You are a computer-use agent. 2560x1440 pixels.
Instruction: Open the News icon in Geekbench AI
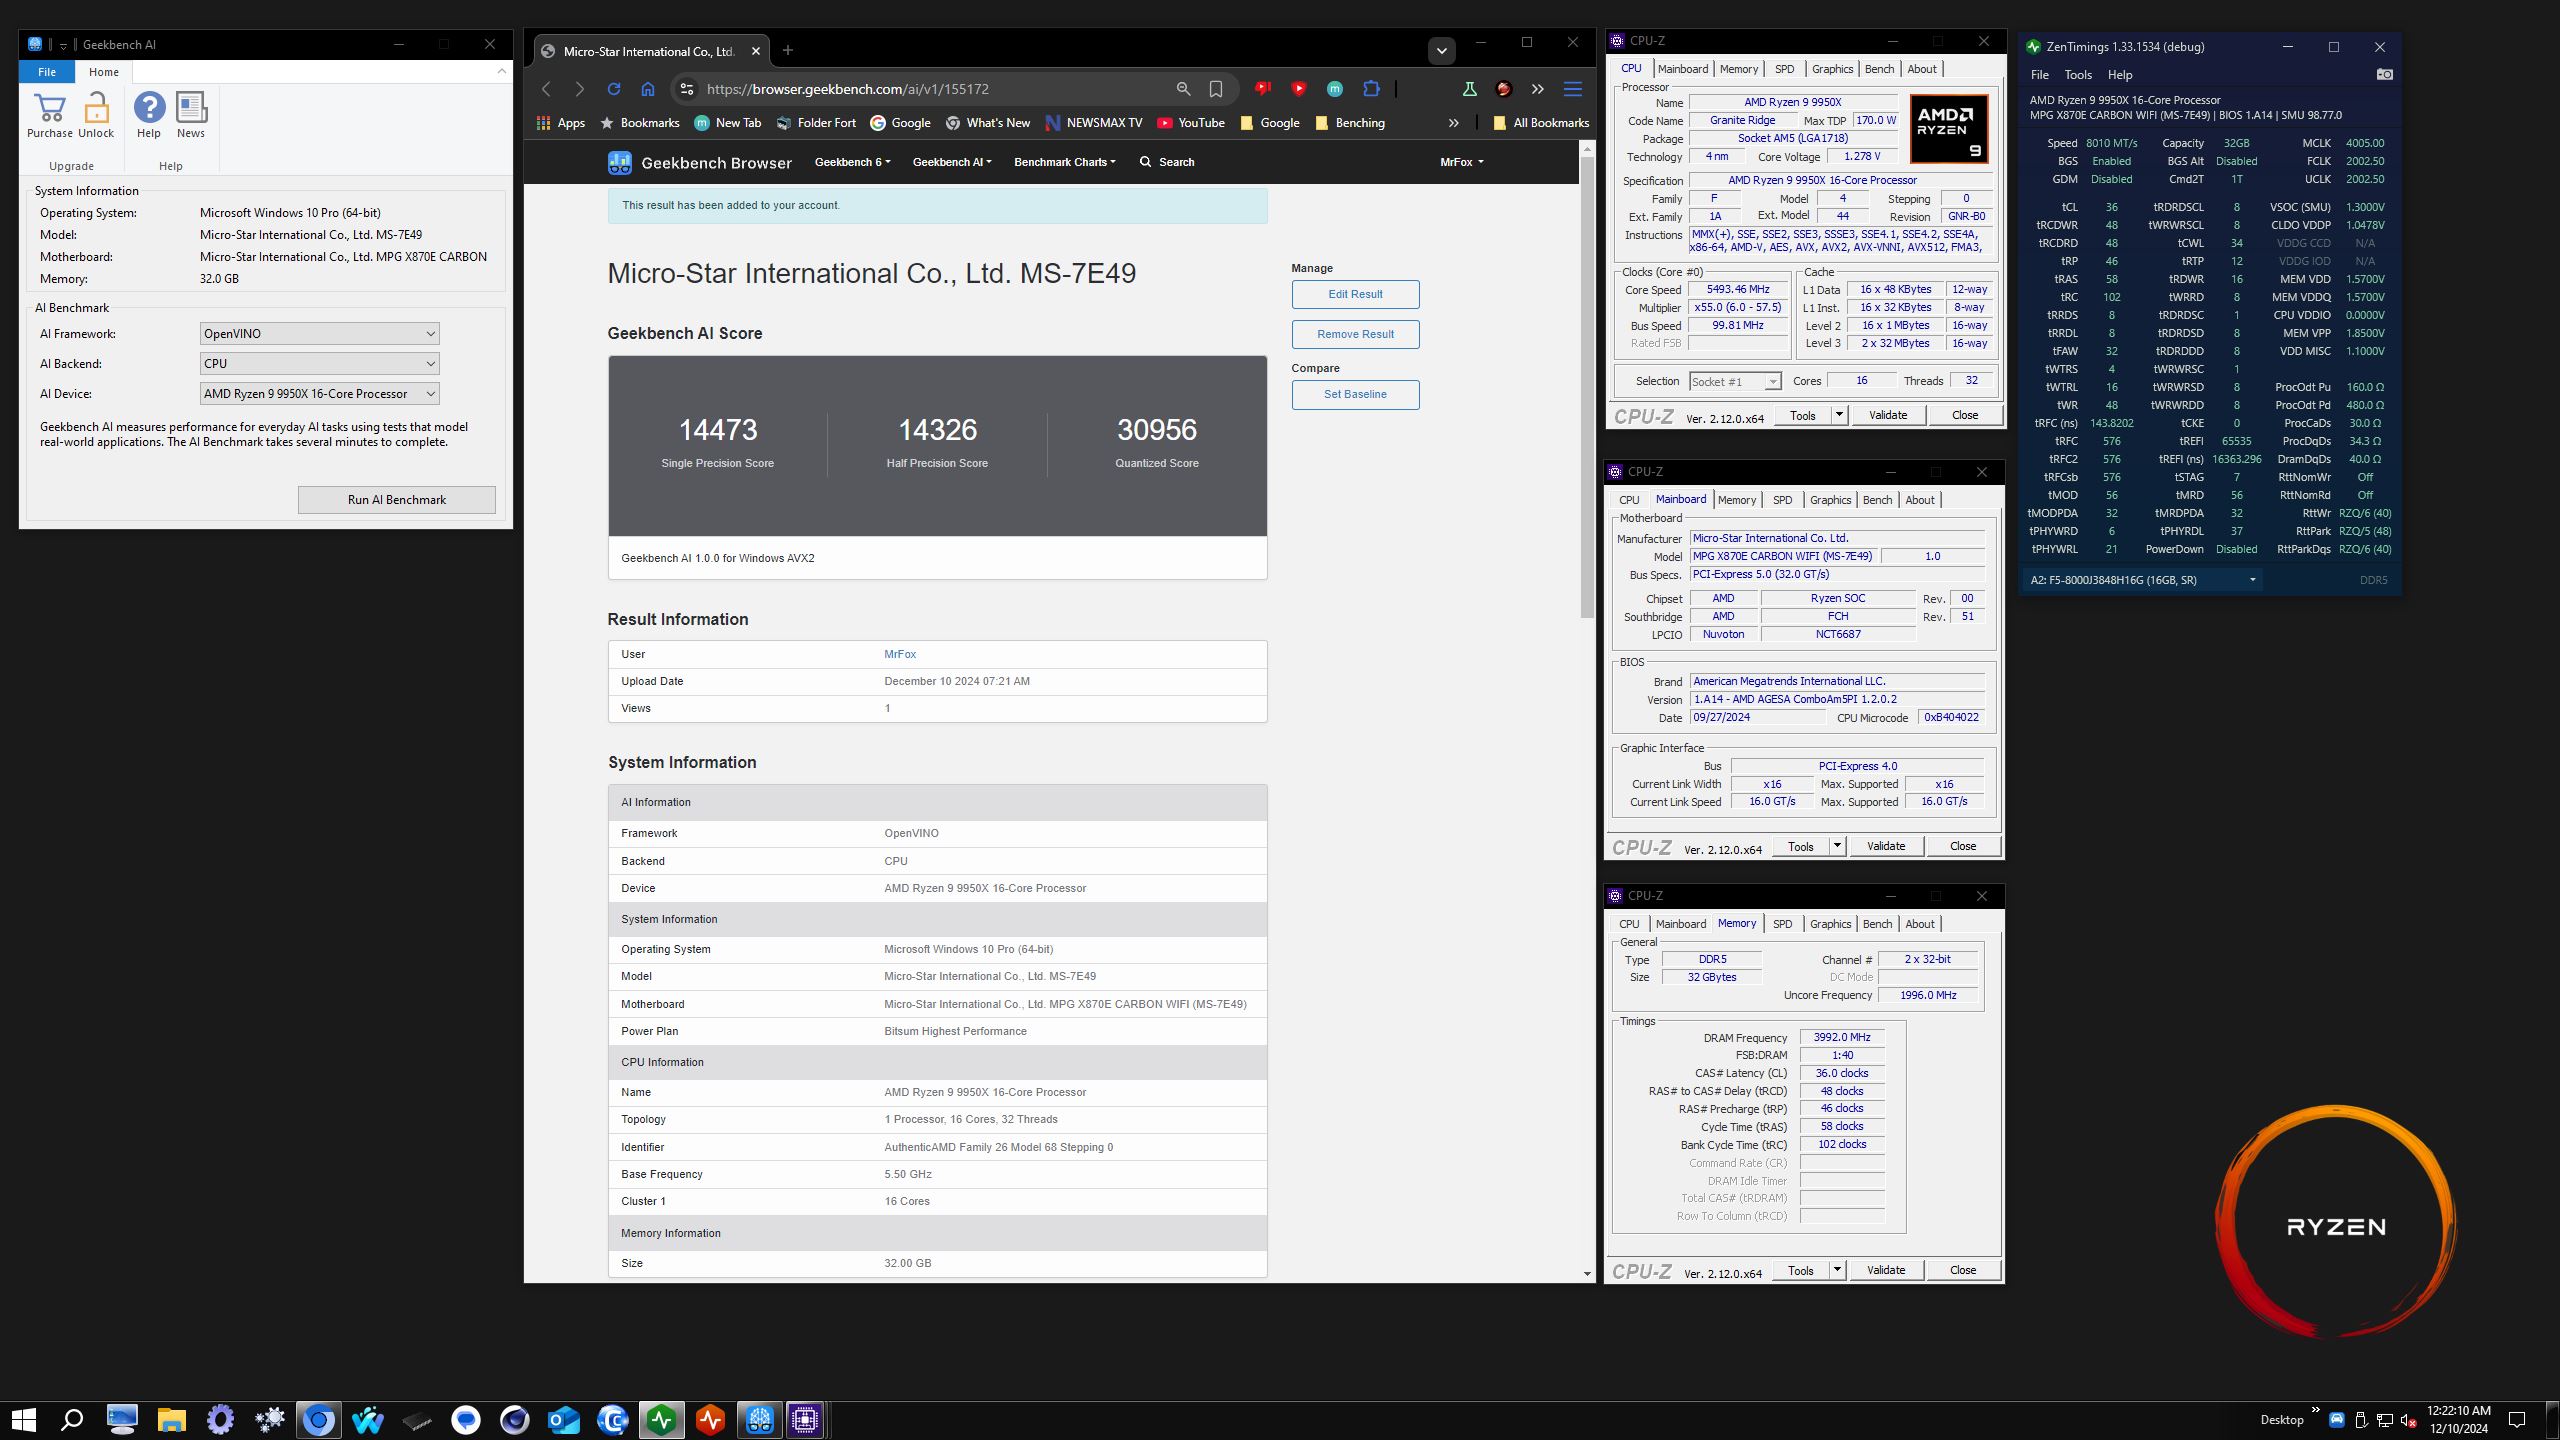pyautogui.click(x=191, y=108)
